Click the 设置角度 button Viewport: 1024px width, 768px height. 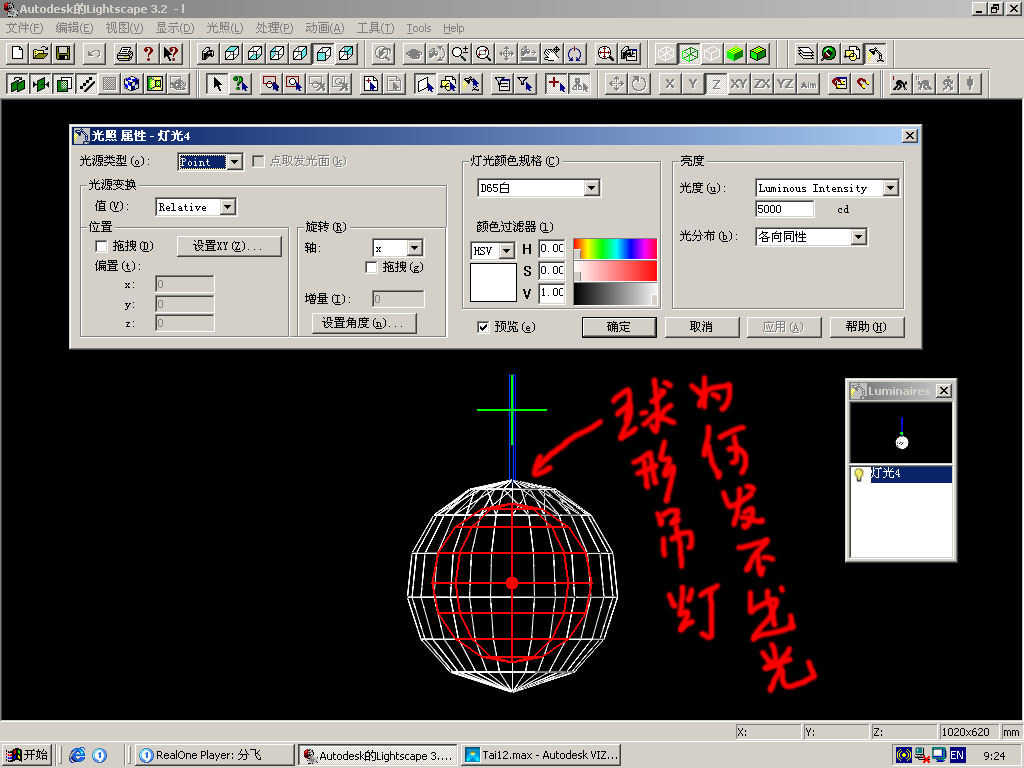[x=362, y=323]
